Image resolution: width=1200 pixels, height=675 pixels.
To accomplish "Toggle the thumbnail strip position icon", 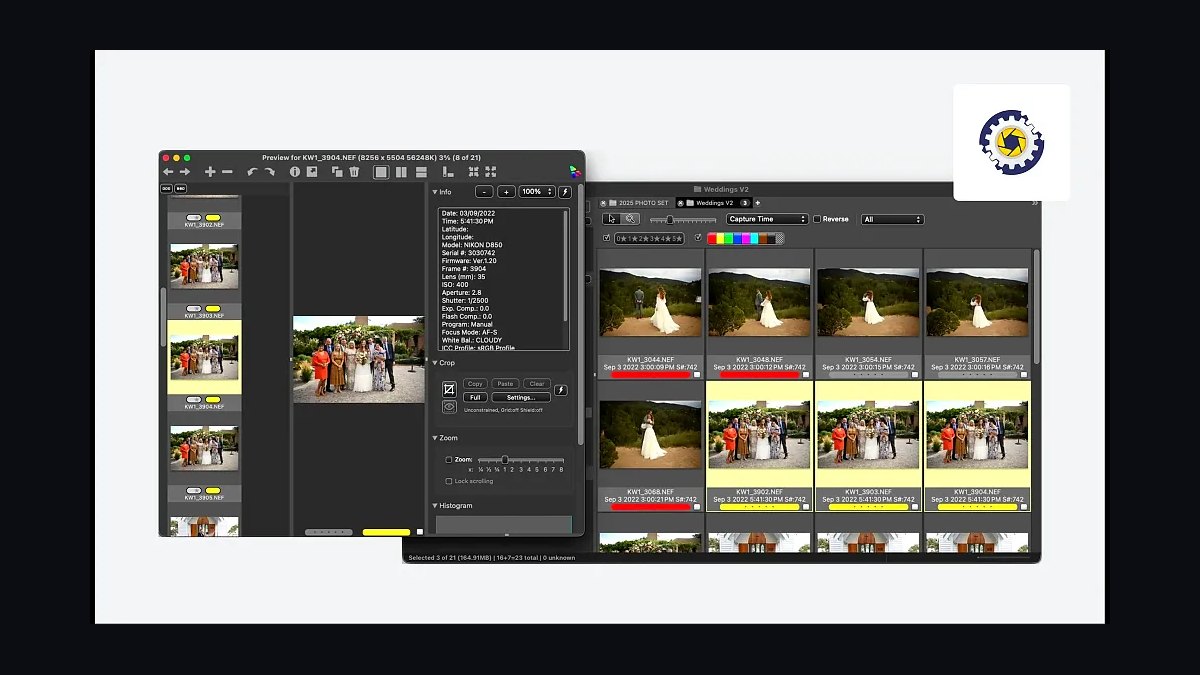I will [447, 172].
